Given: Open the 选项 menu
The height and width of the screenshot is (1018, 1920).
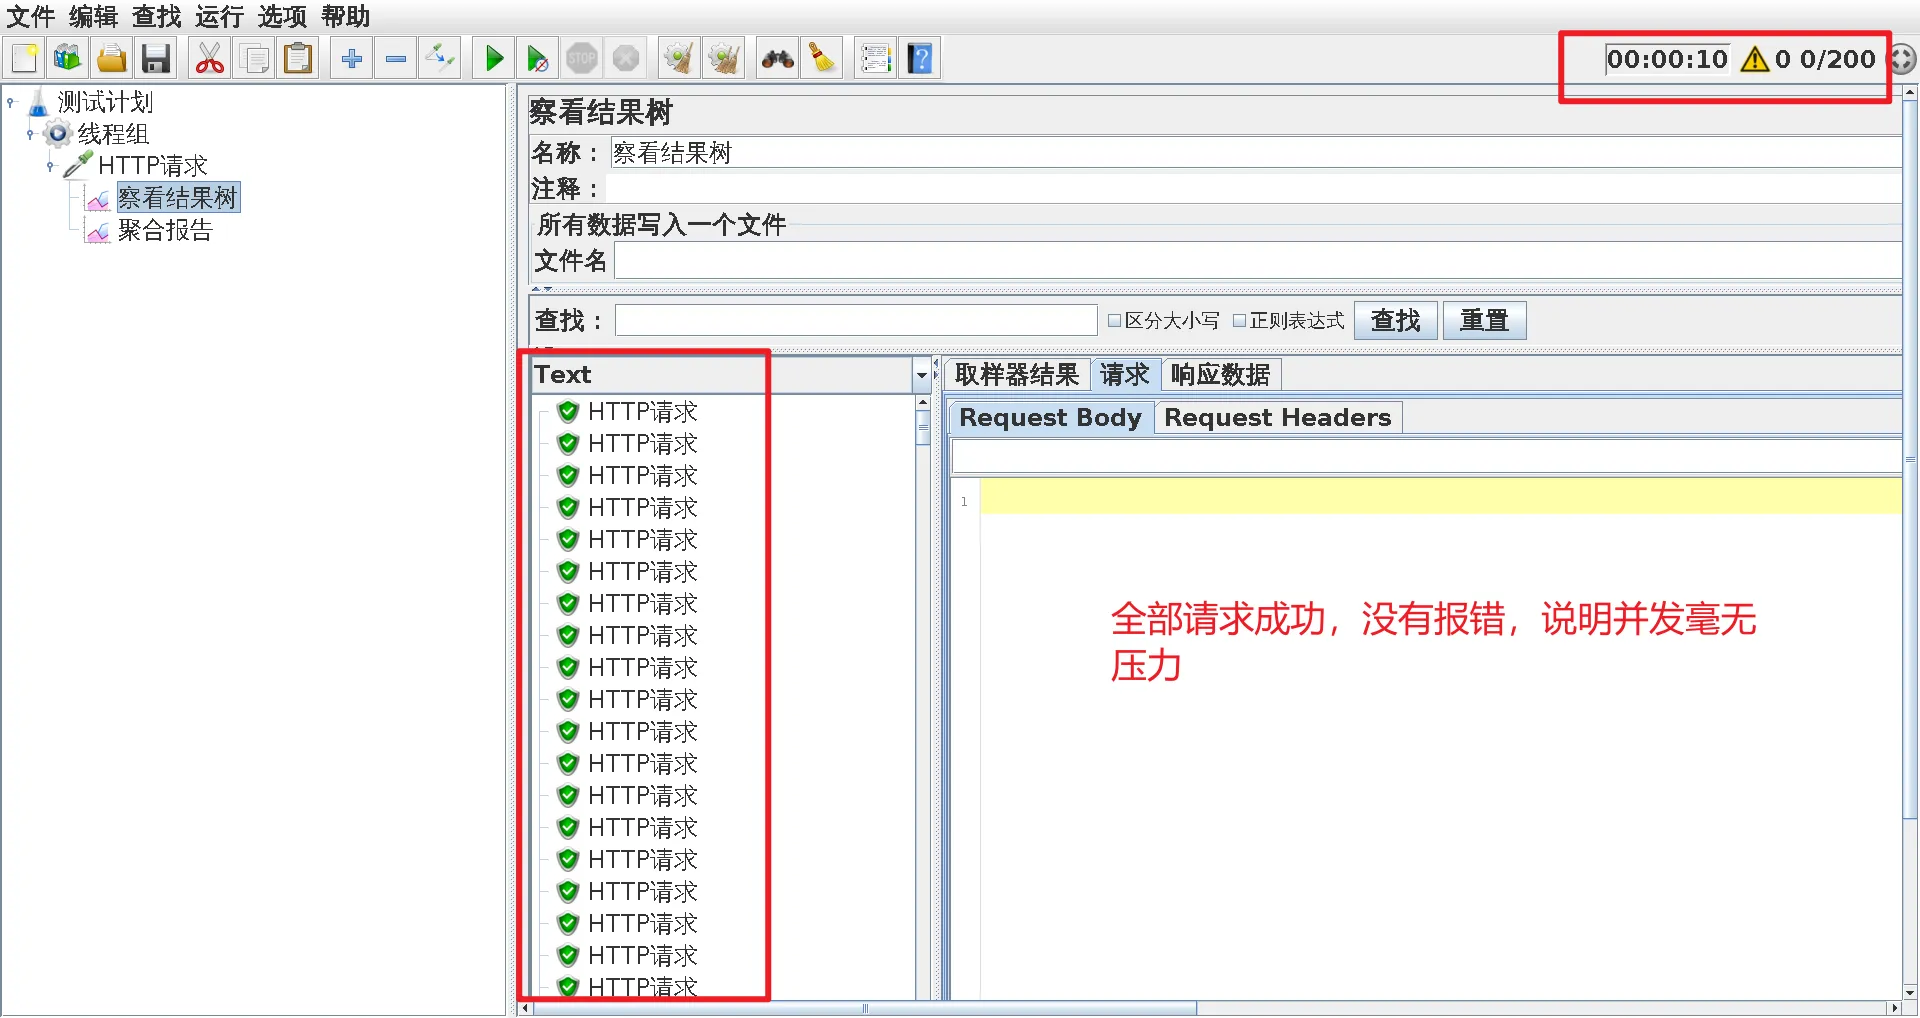Looking at the screenshot, I should pyautogui.click(x=283, y=17).
